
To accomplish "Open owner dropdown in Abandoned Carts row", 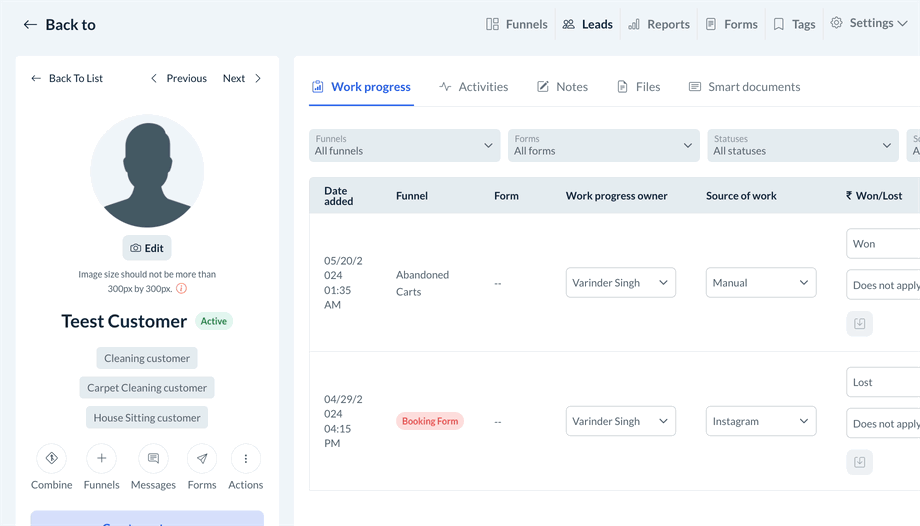I will coord(620,282).
